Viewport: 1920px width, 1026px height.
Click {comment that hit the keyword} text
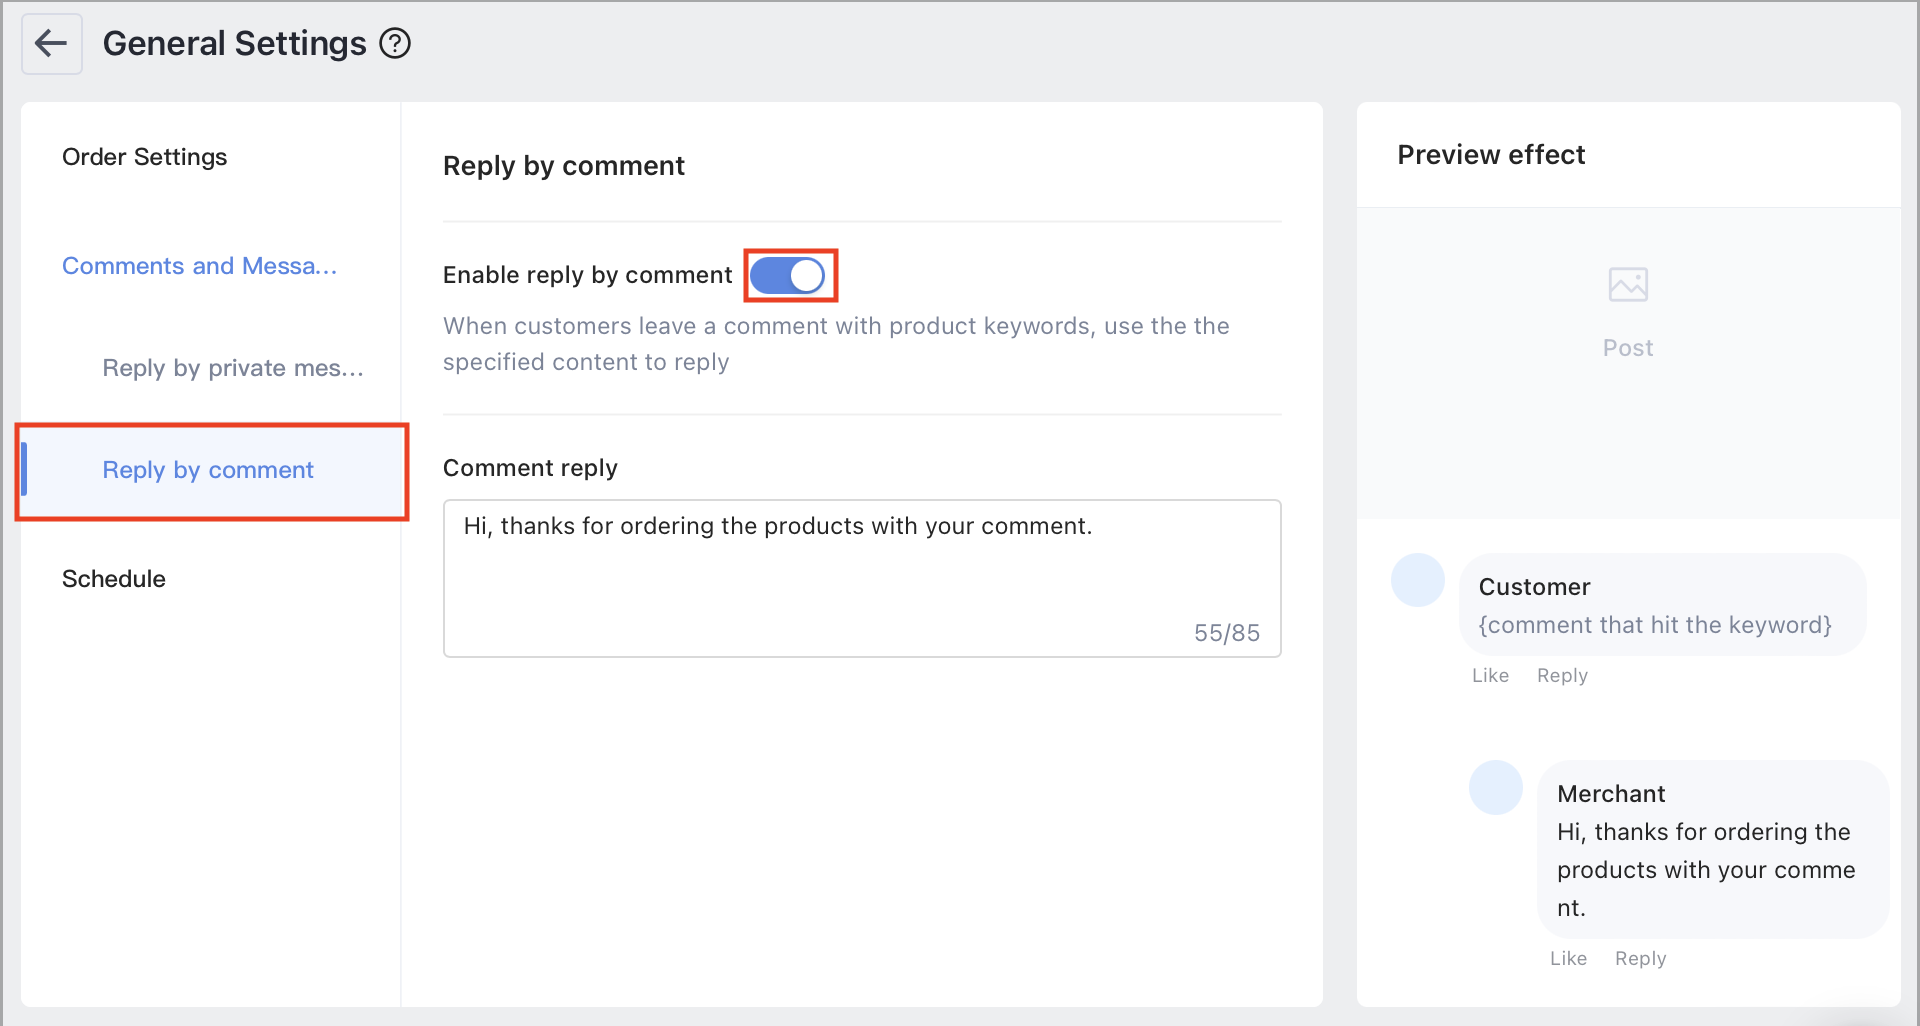coord(1655,625)
